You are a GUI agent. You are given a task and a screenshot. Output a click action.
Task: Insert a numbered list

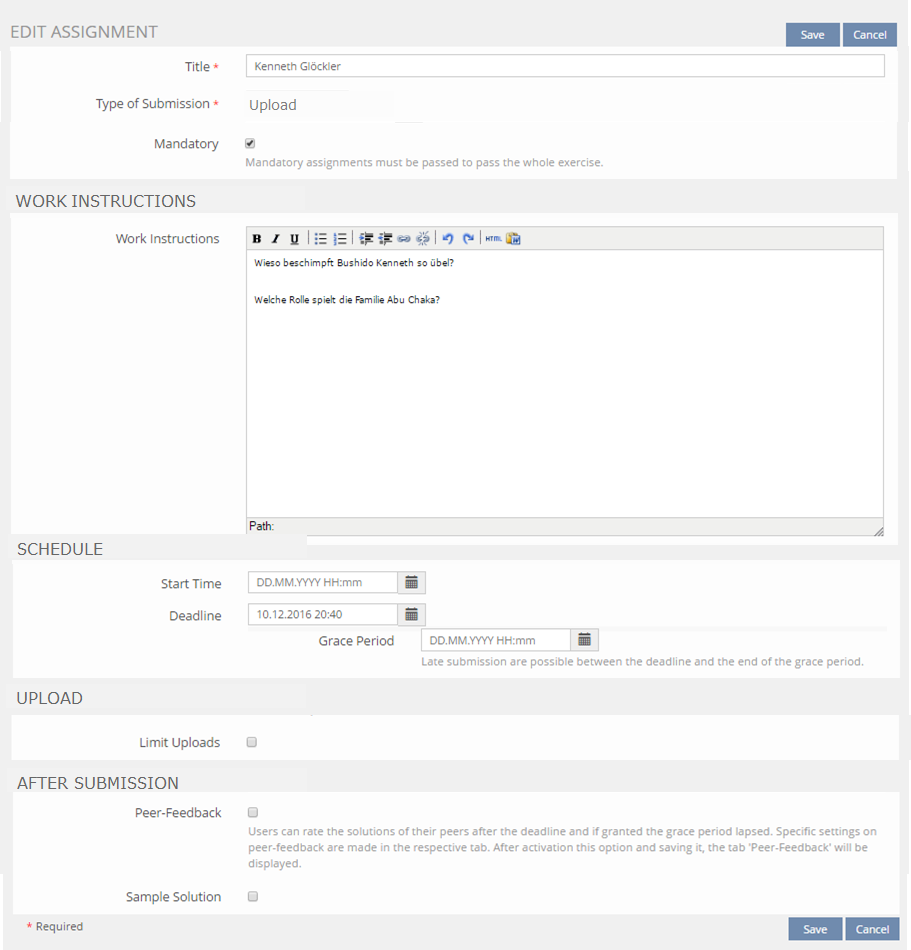(x=340, y=239)
